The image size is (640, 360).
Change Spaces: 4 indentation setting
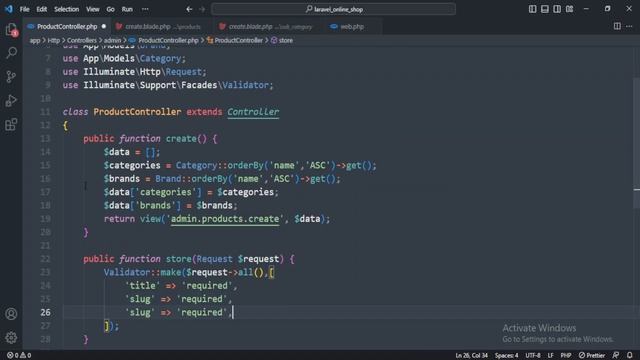tap(507, 356)
